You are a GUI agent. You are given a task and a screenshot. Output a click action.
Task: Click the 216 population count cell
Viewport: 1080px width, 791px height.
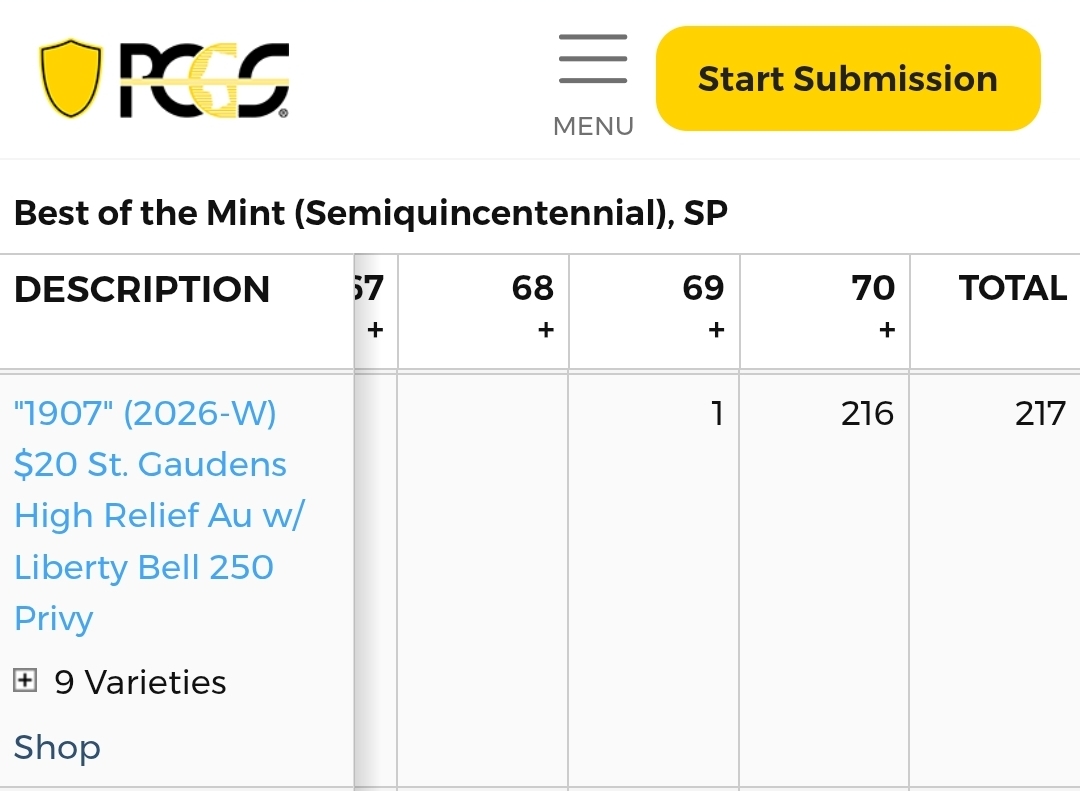tap(867, 413)
